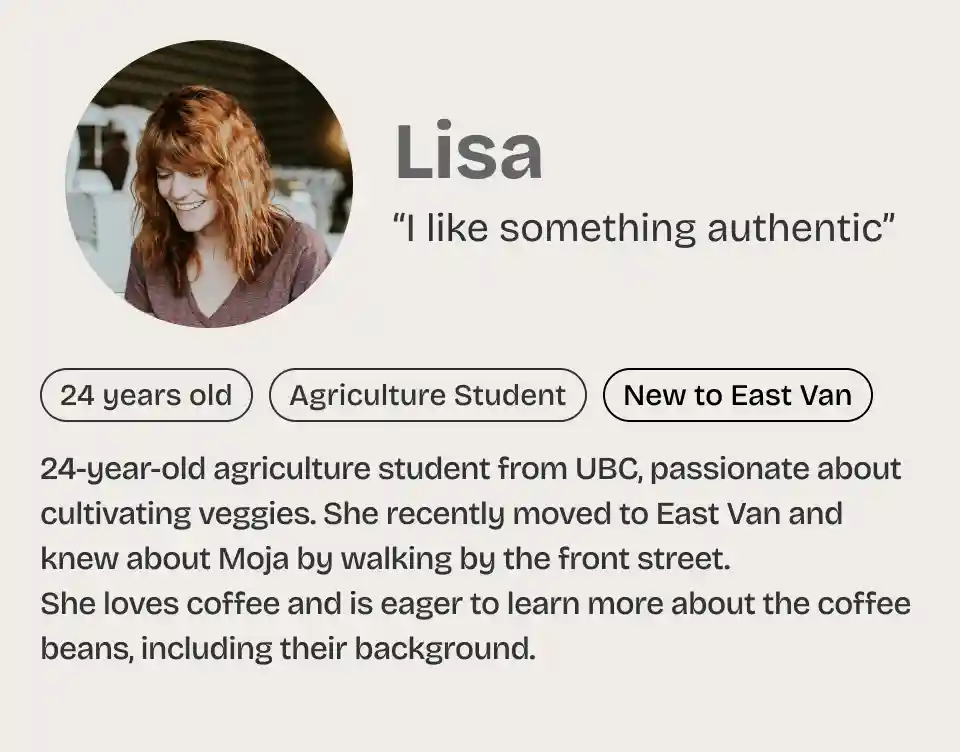Click the "Agriculture Student" tag pill
The height and width of the screenshot is (752, 960).
[427, 395]
